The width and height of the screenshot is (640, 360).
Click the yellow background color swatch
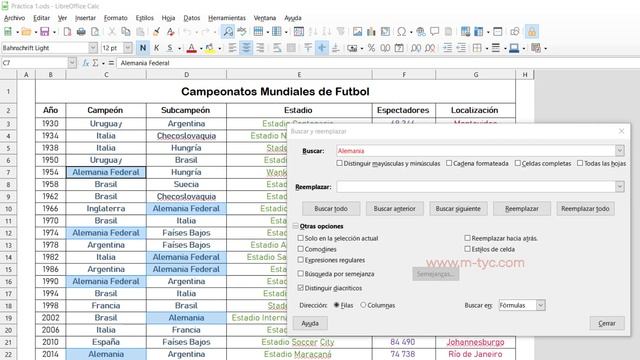click(210, 49)
